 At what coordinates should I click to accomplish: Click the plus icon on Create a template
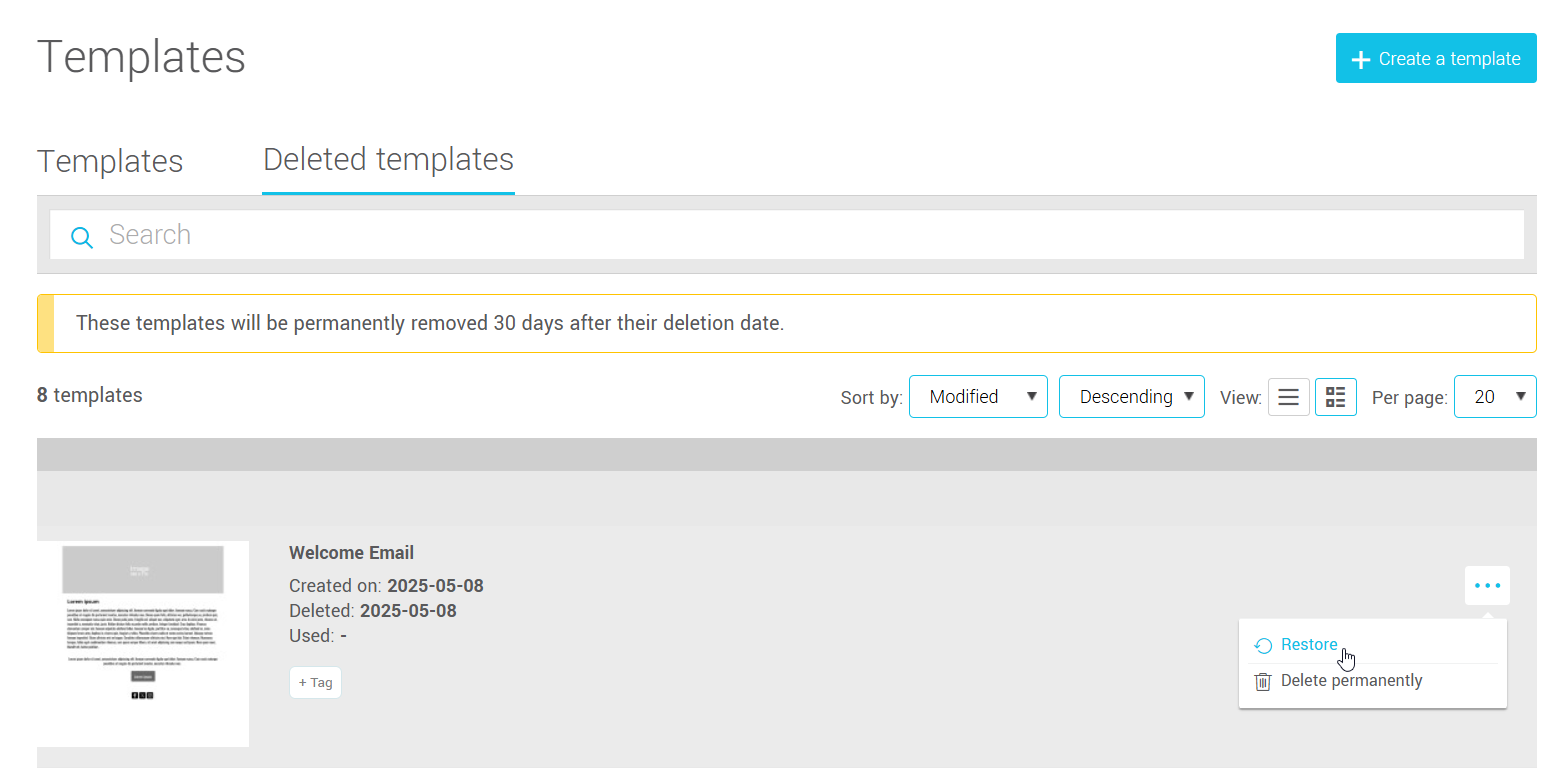pyautogui.click(x=1360, y=59)
